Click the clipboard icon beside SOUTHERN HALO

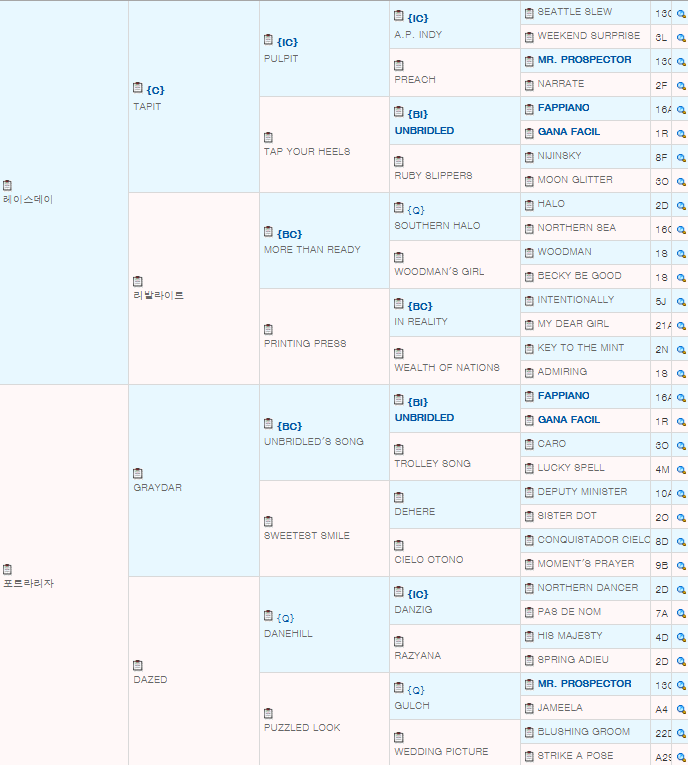[x=399, y=207]
